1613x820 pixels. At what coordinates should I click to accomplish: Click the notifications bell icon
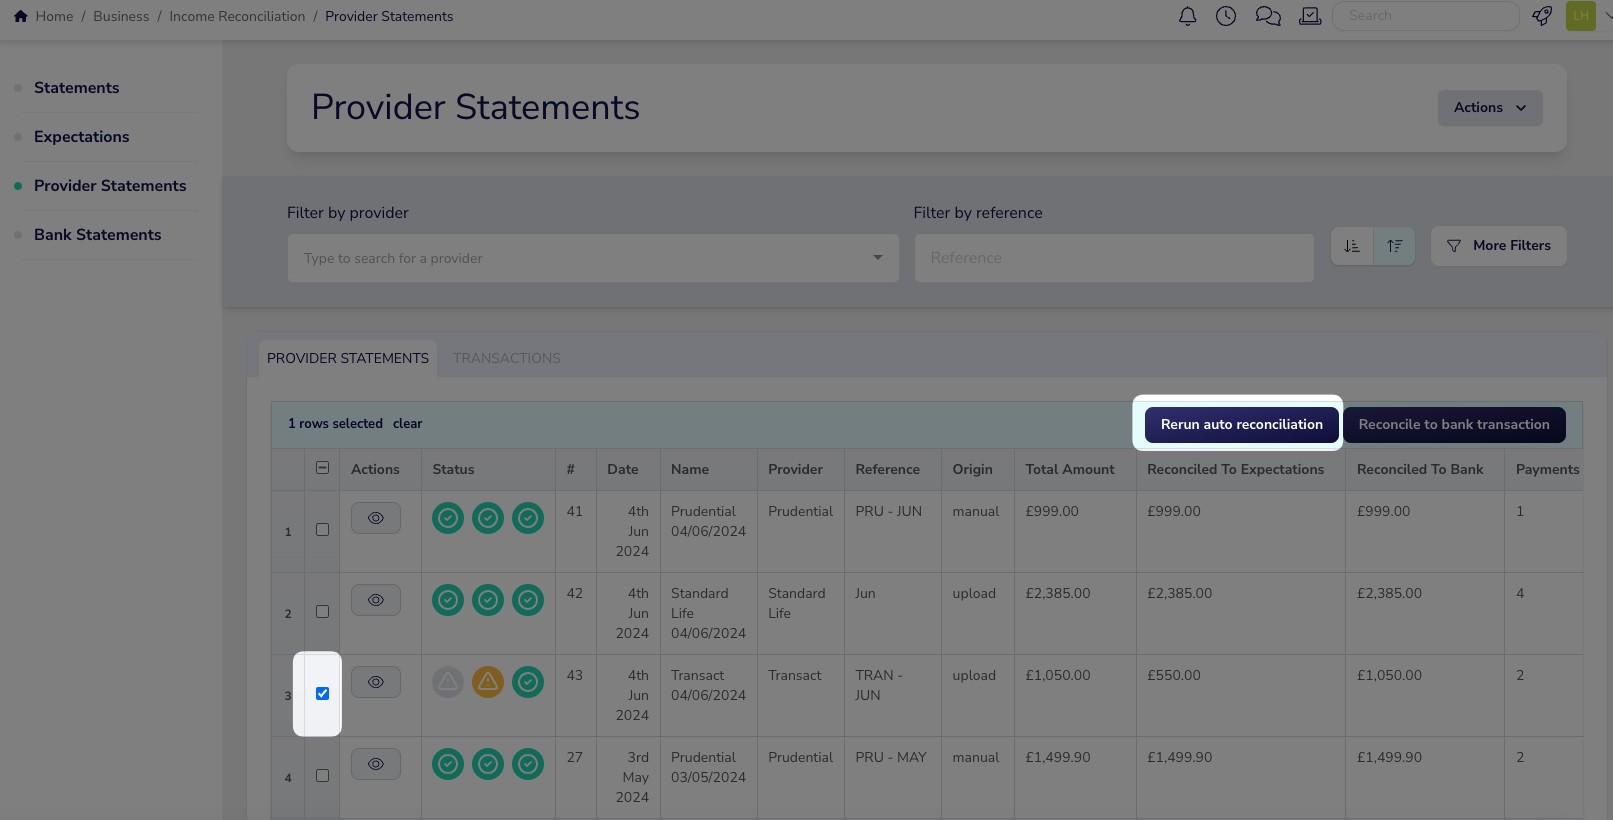pyautogui.click(x=1187, y=16)
